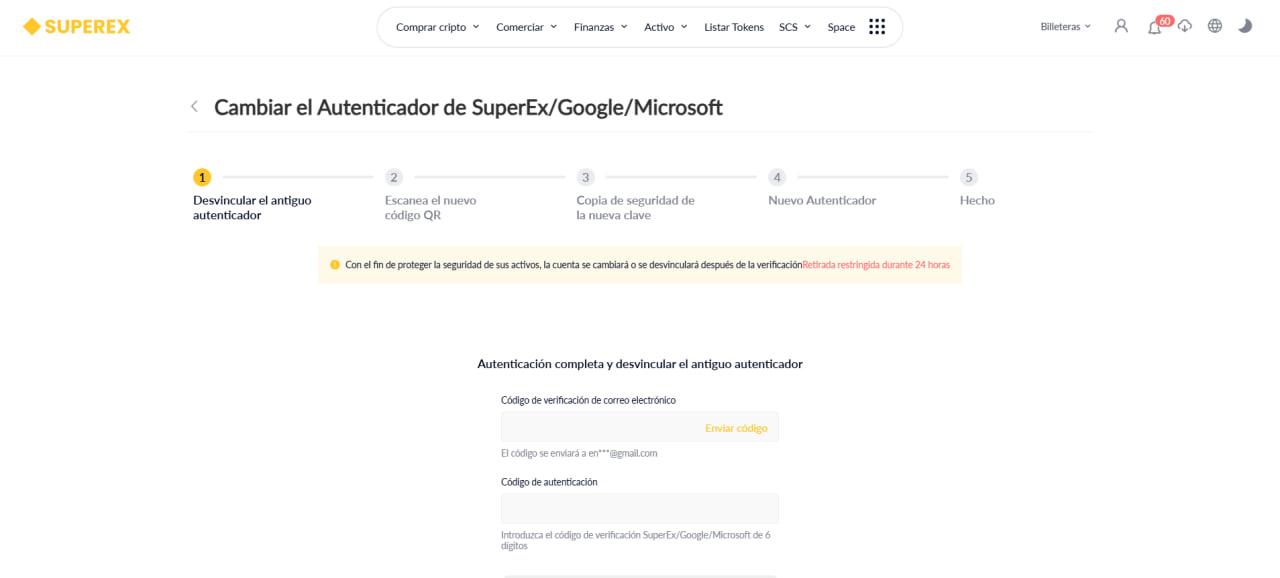This screenshot has width=1280, height=578.
Task: Click the Enviar código button
Action: tap(737, 427)
